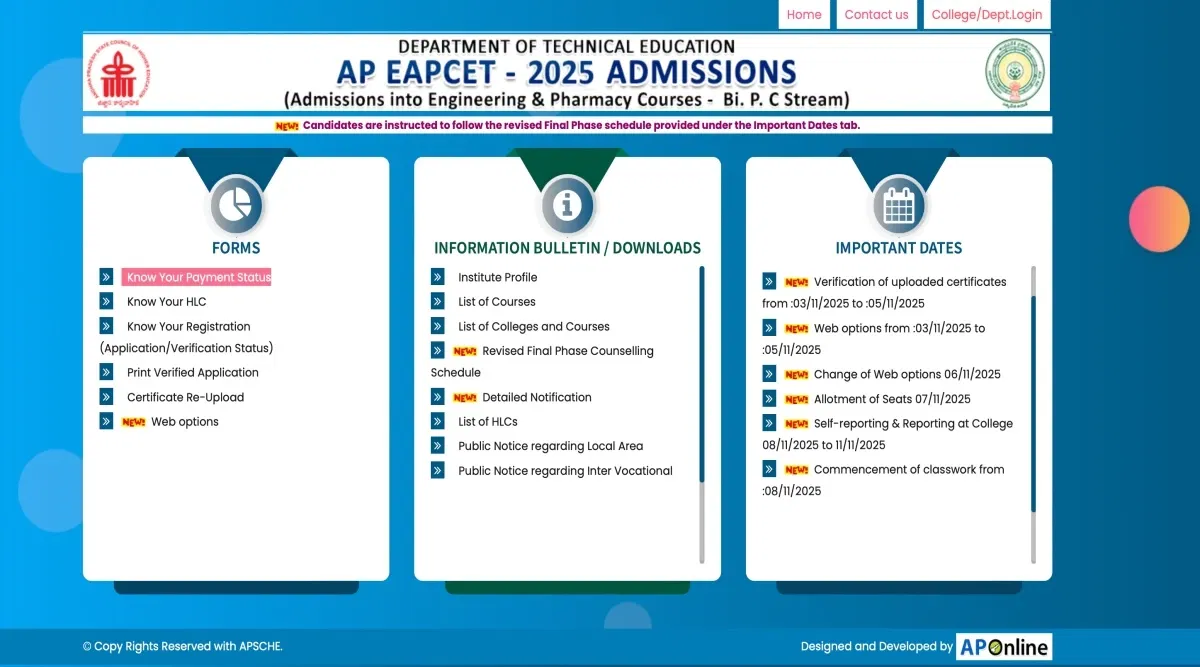1200x667 pixels.
Task: Click arrow icon beside Institute Profile
Action: tap(437, 277)
